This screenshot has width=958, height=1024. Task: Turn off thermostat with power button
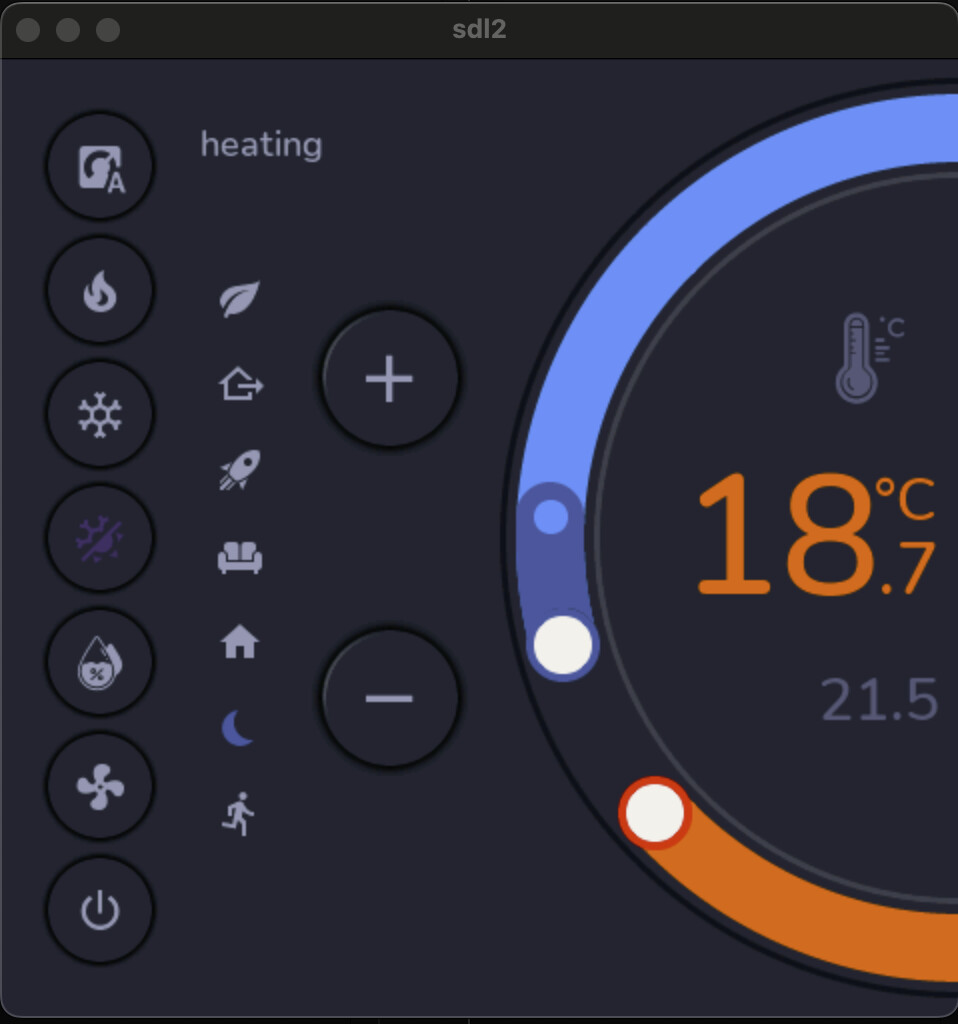[100, 910]
